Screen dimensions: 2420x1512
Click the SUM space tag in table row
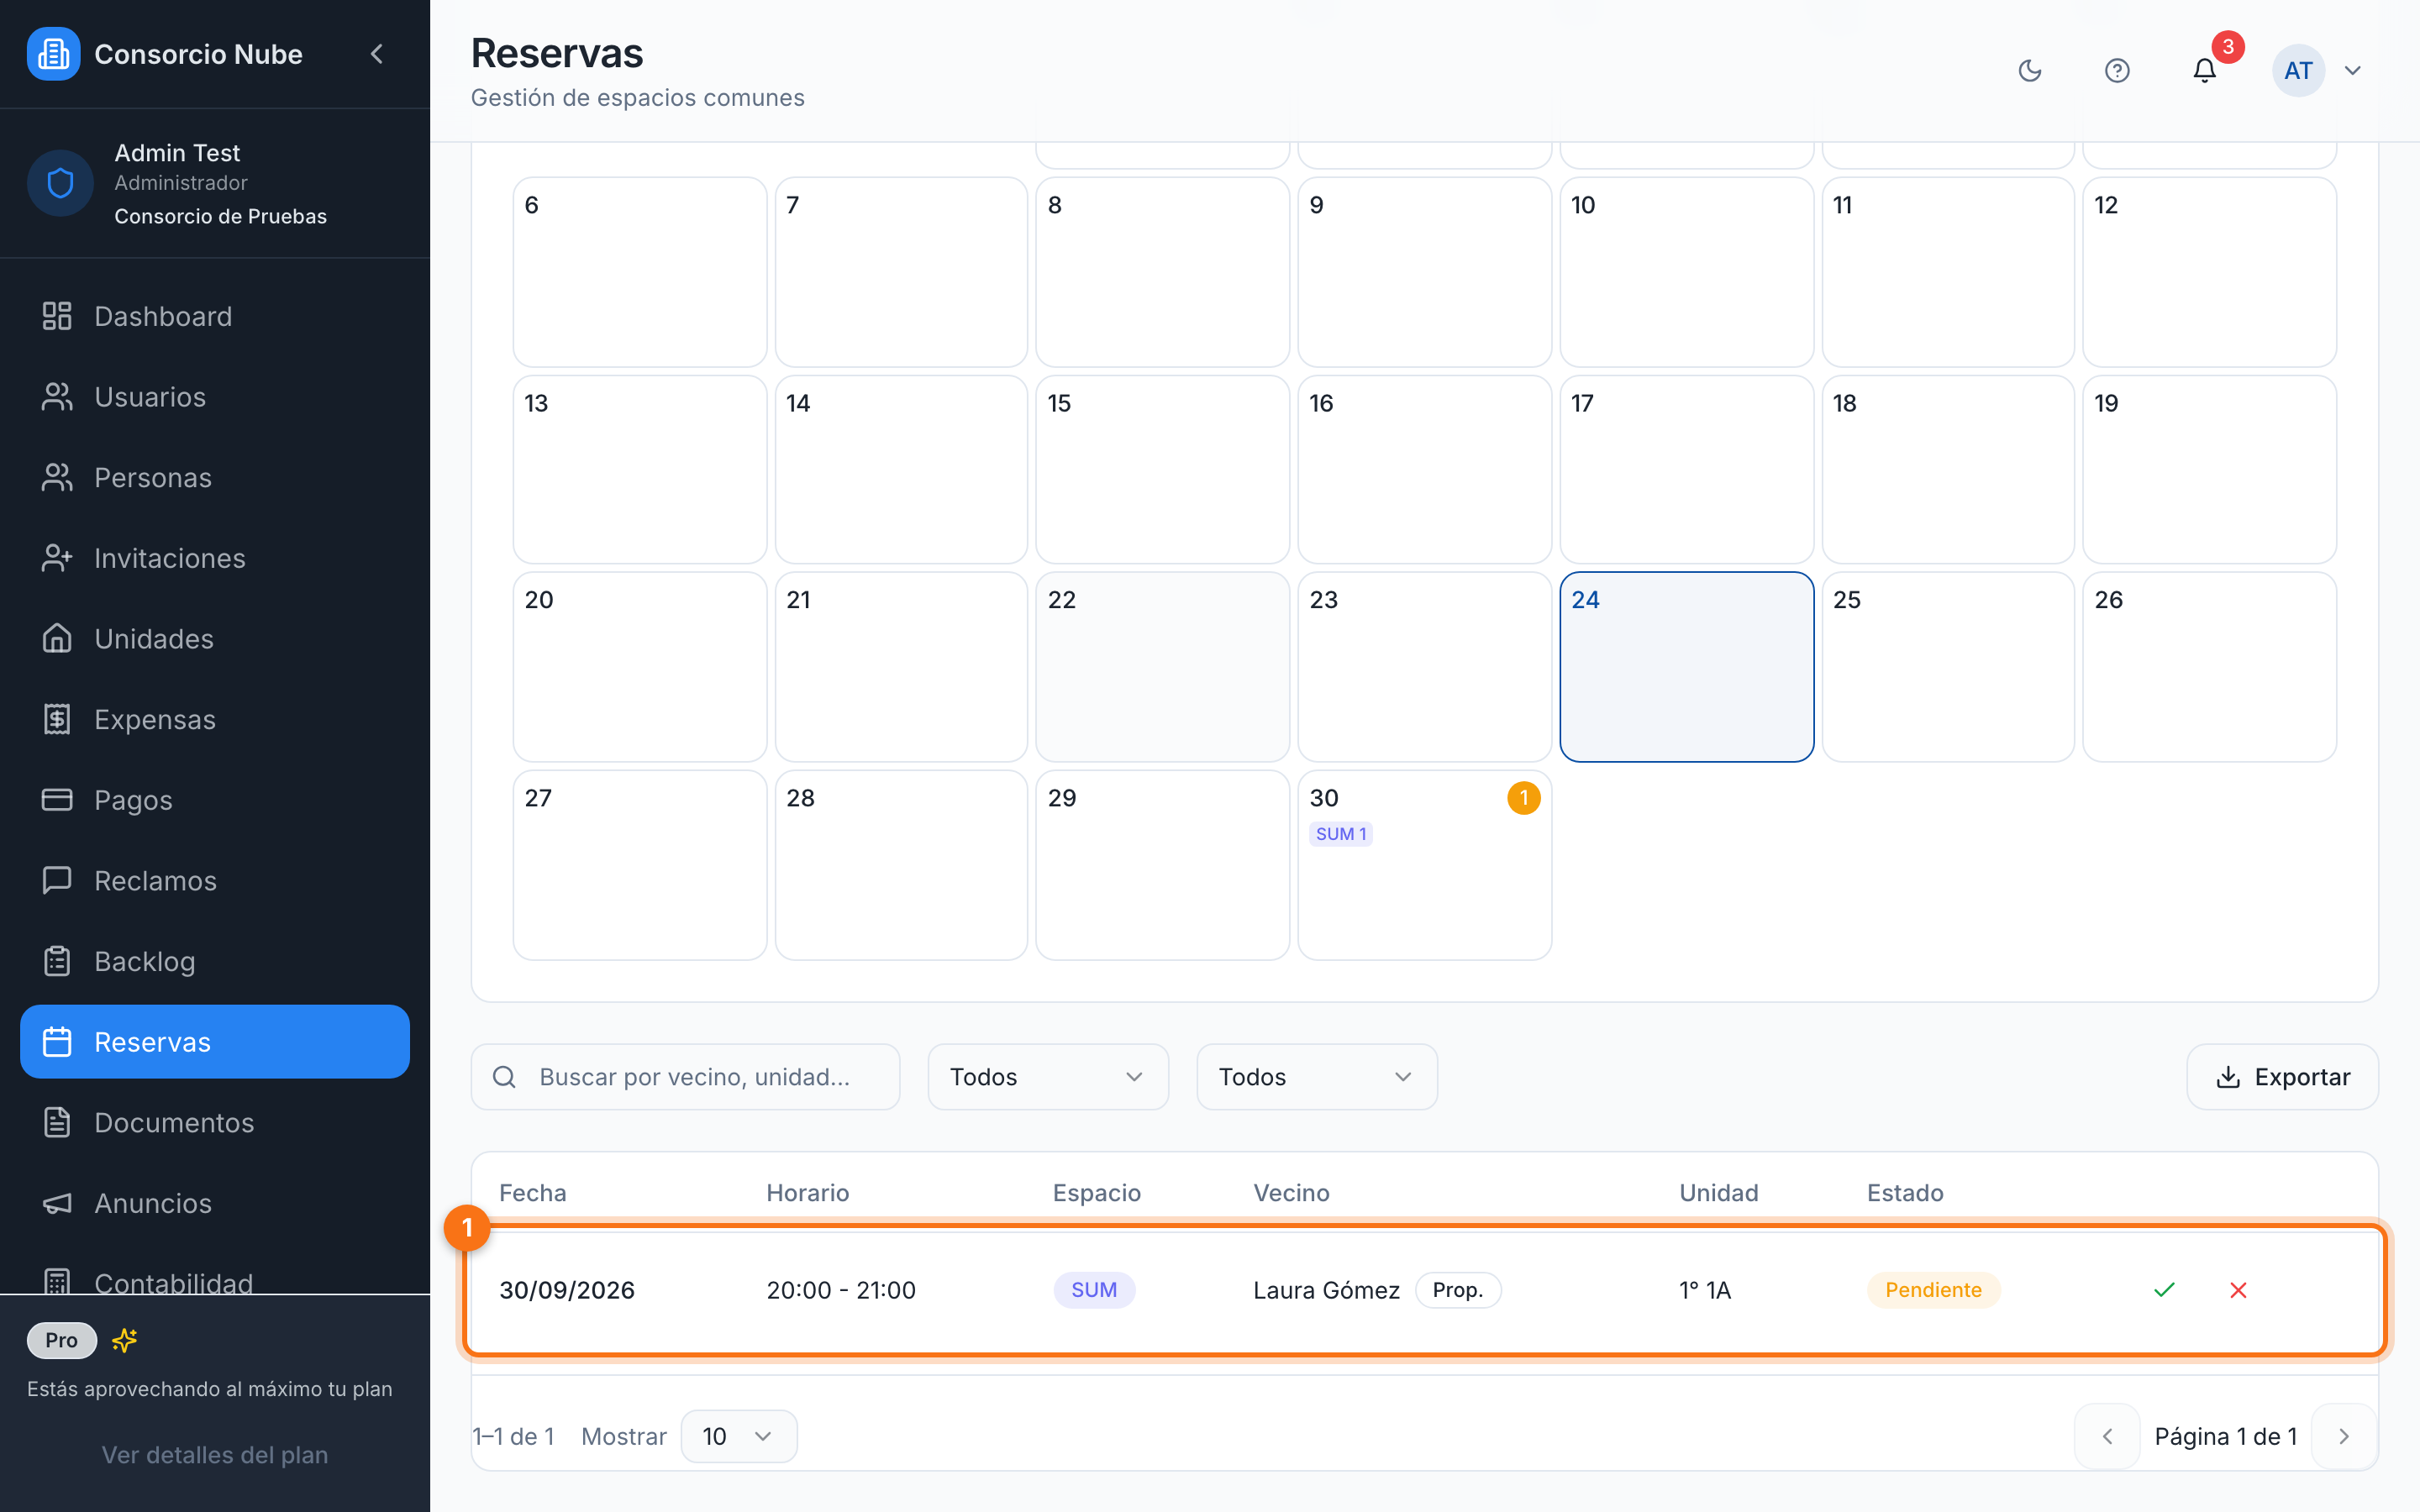click(x=1094, y=1290)
